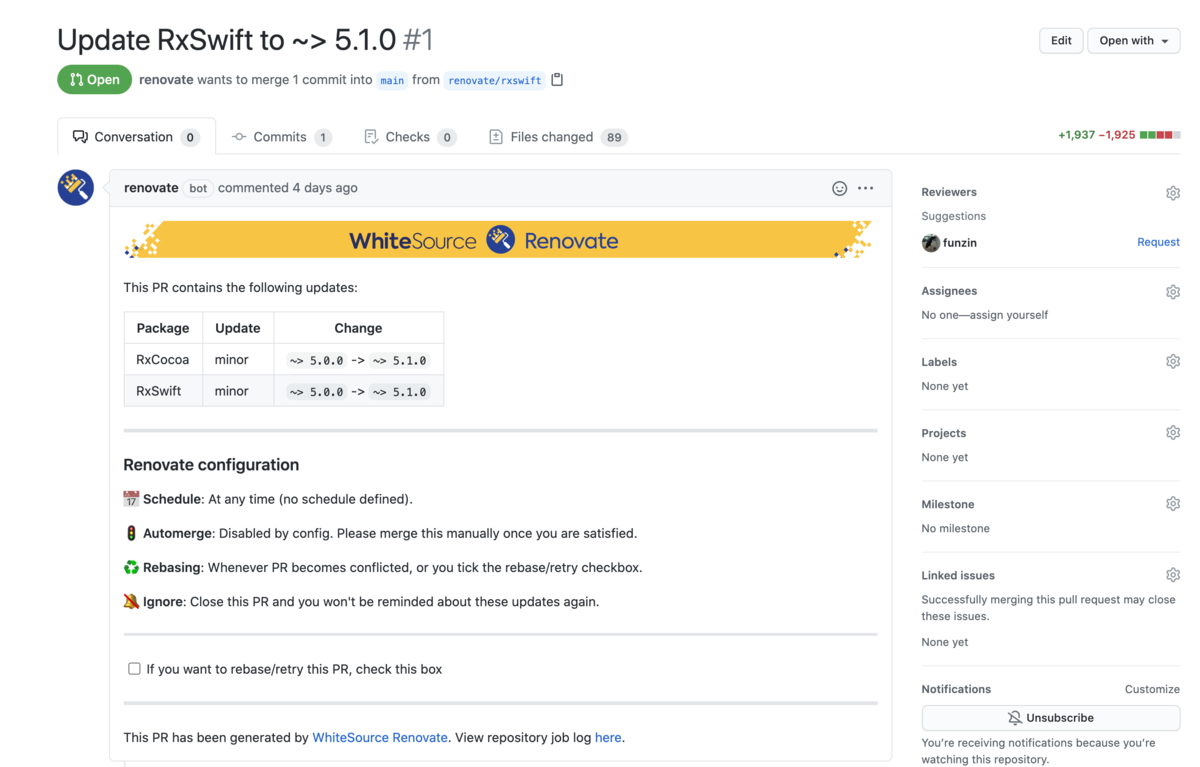1200x767 pixels.
Task: Click pull request title text
Action: click(x=227, y=40)
